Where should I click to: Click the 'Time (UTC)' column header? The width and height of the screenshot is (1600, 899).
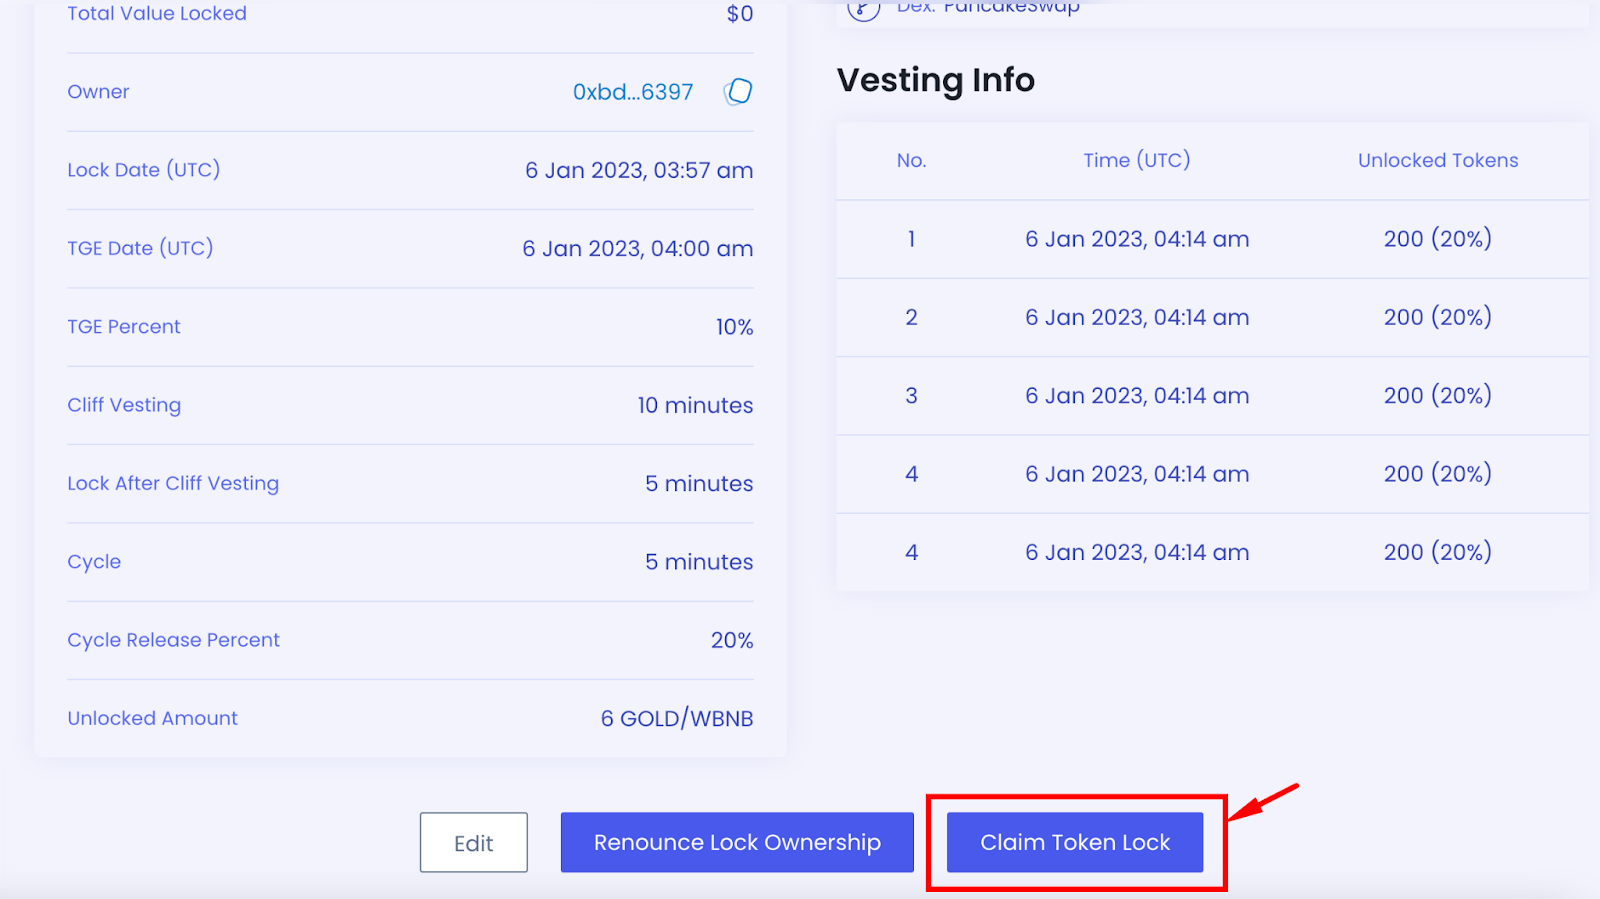1137,160
